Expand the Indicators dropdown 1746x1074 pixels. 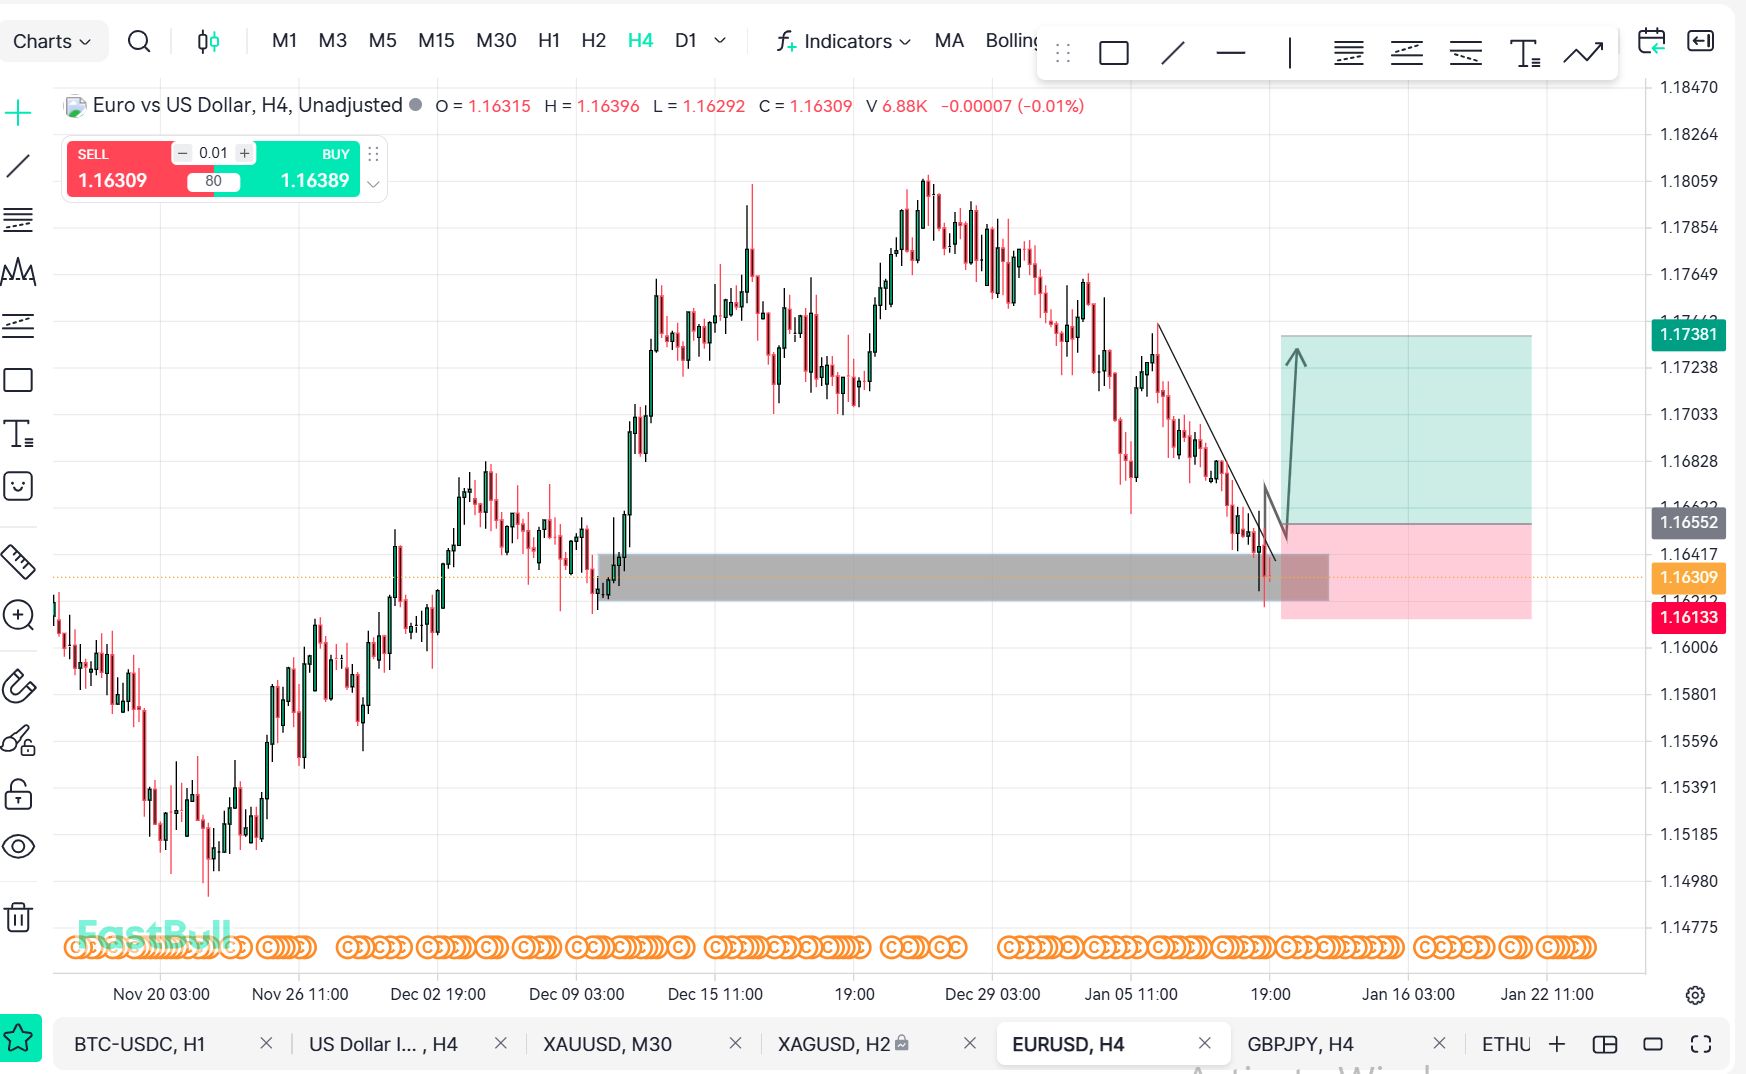click(x=845, y=41)
